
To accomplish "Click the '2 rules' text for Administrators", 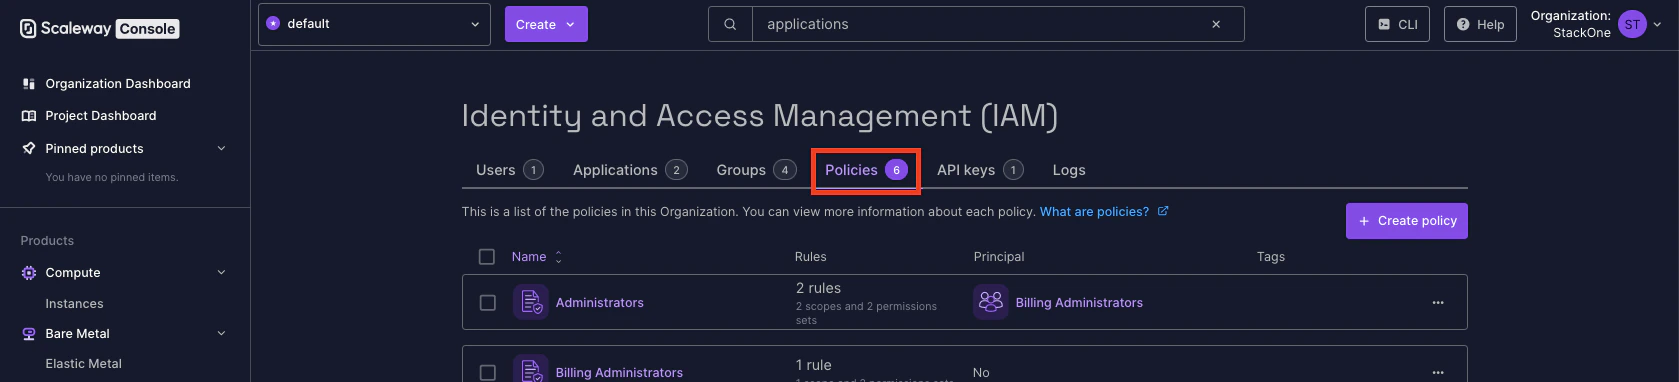I will click(818, 288).
